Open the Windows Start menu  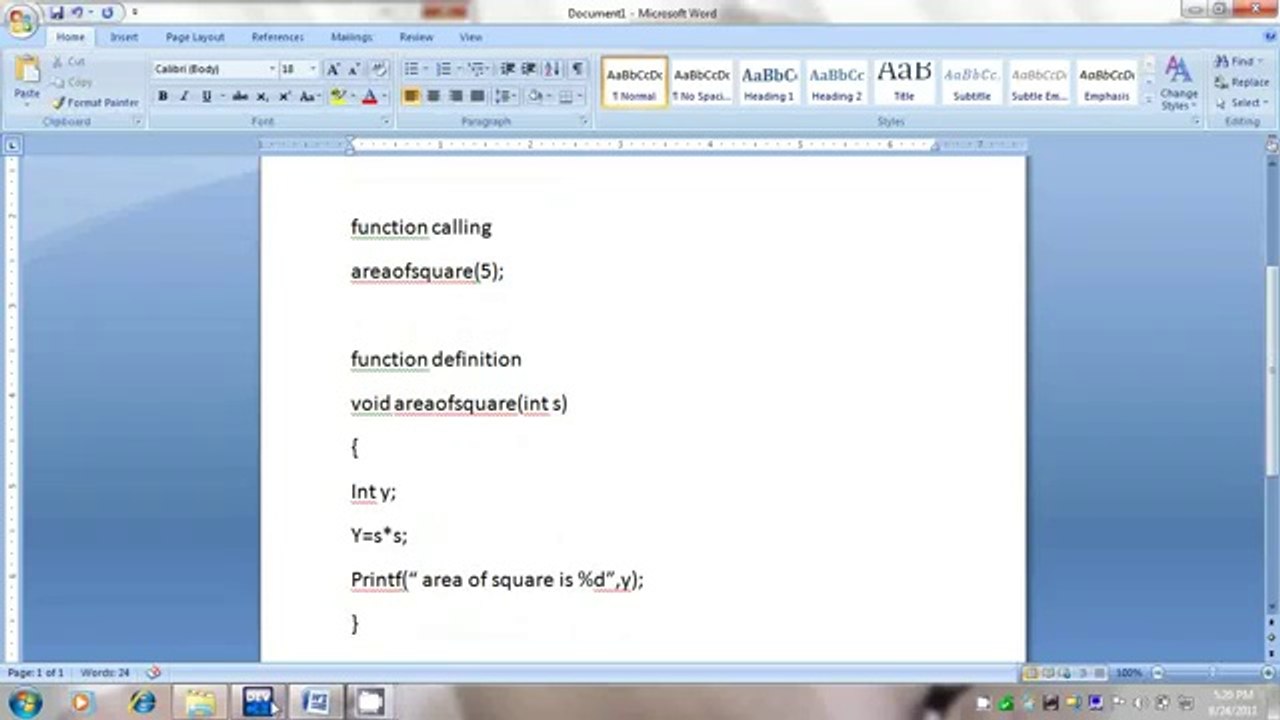pyautogui.click(x=23, y=702)
